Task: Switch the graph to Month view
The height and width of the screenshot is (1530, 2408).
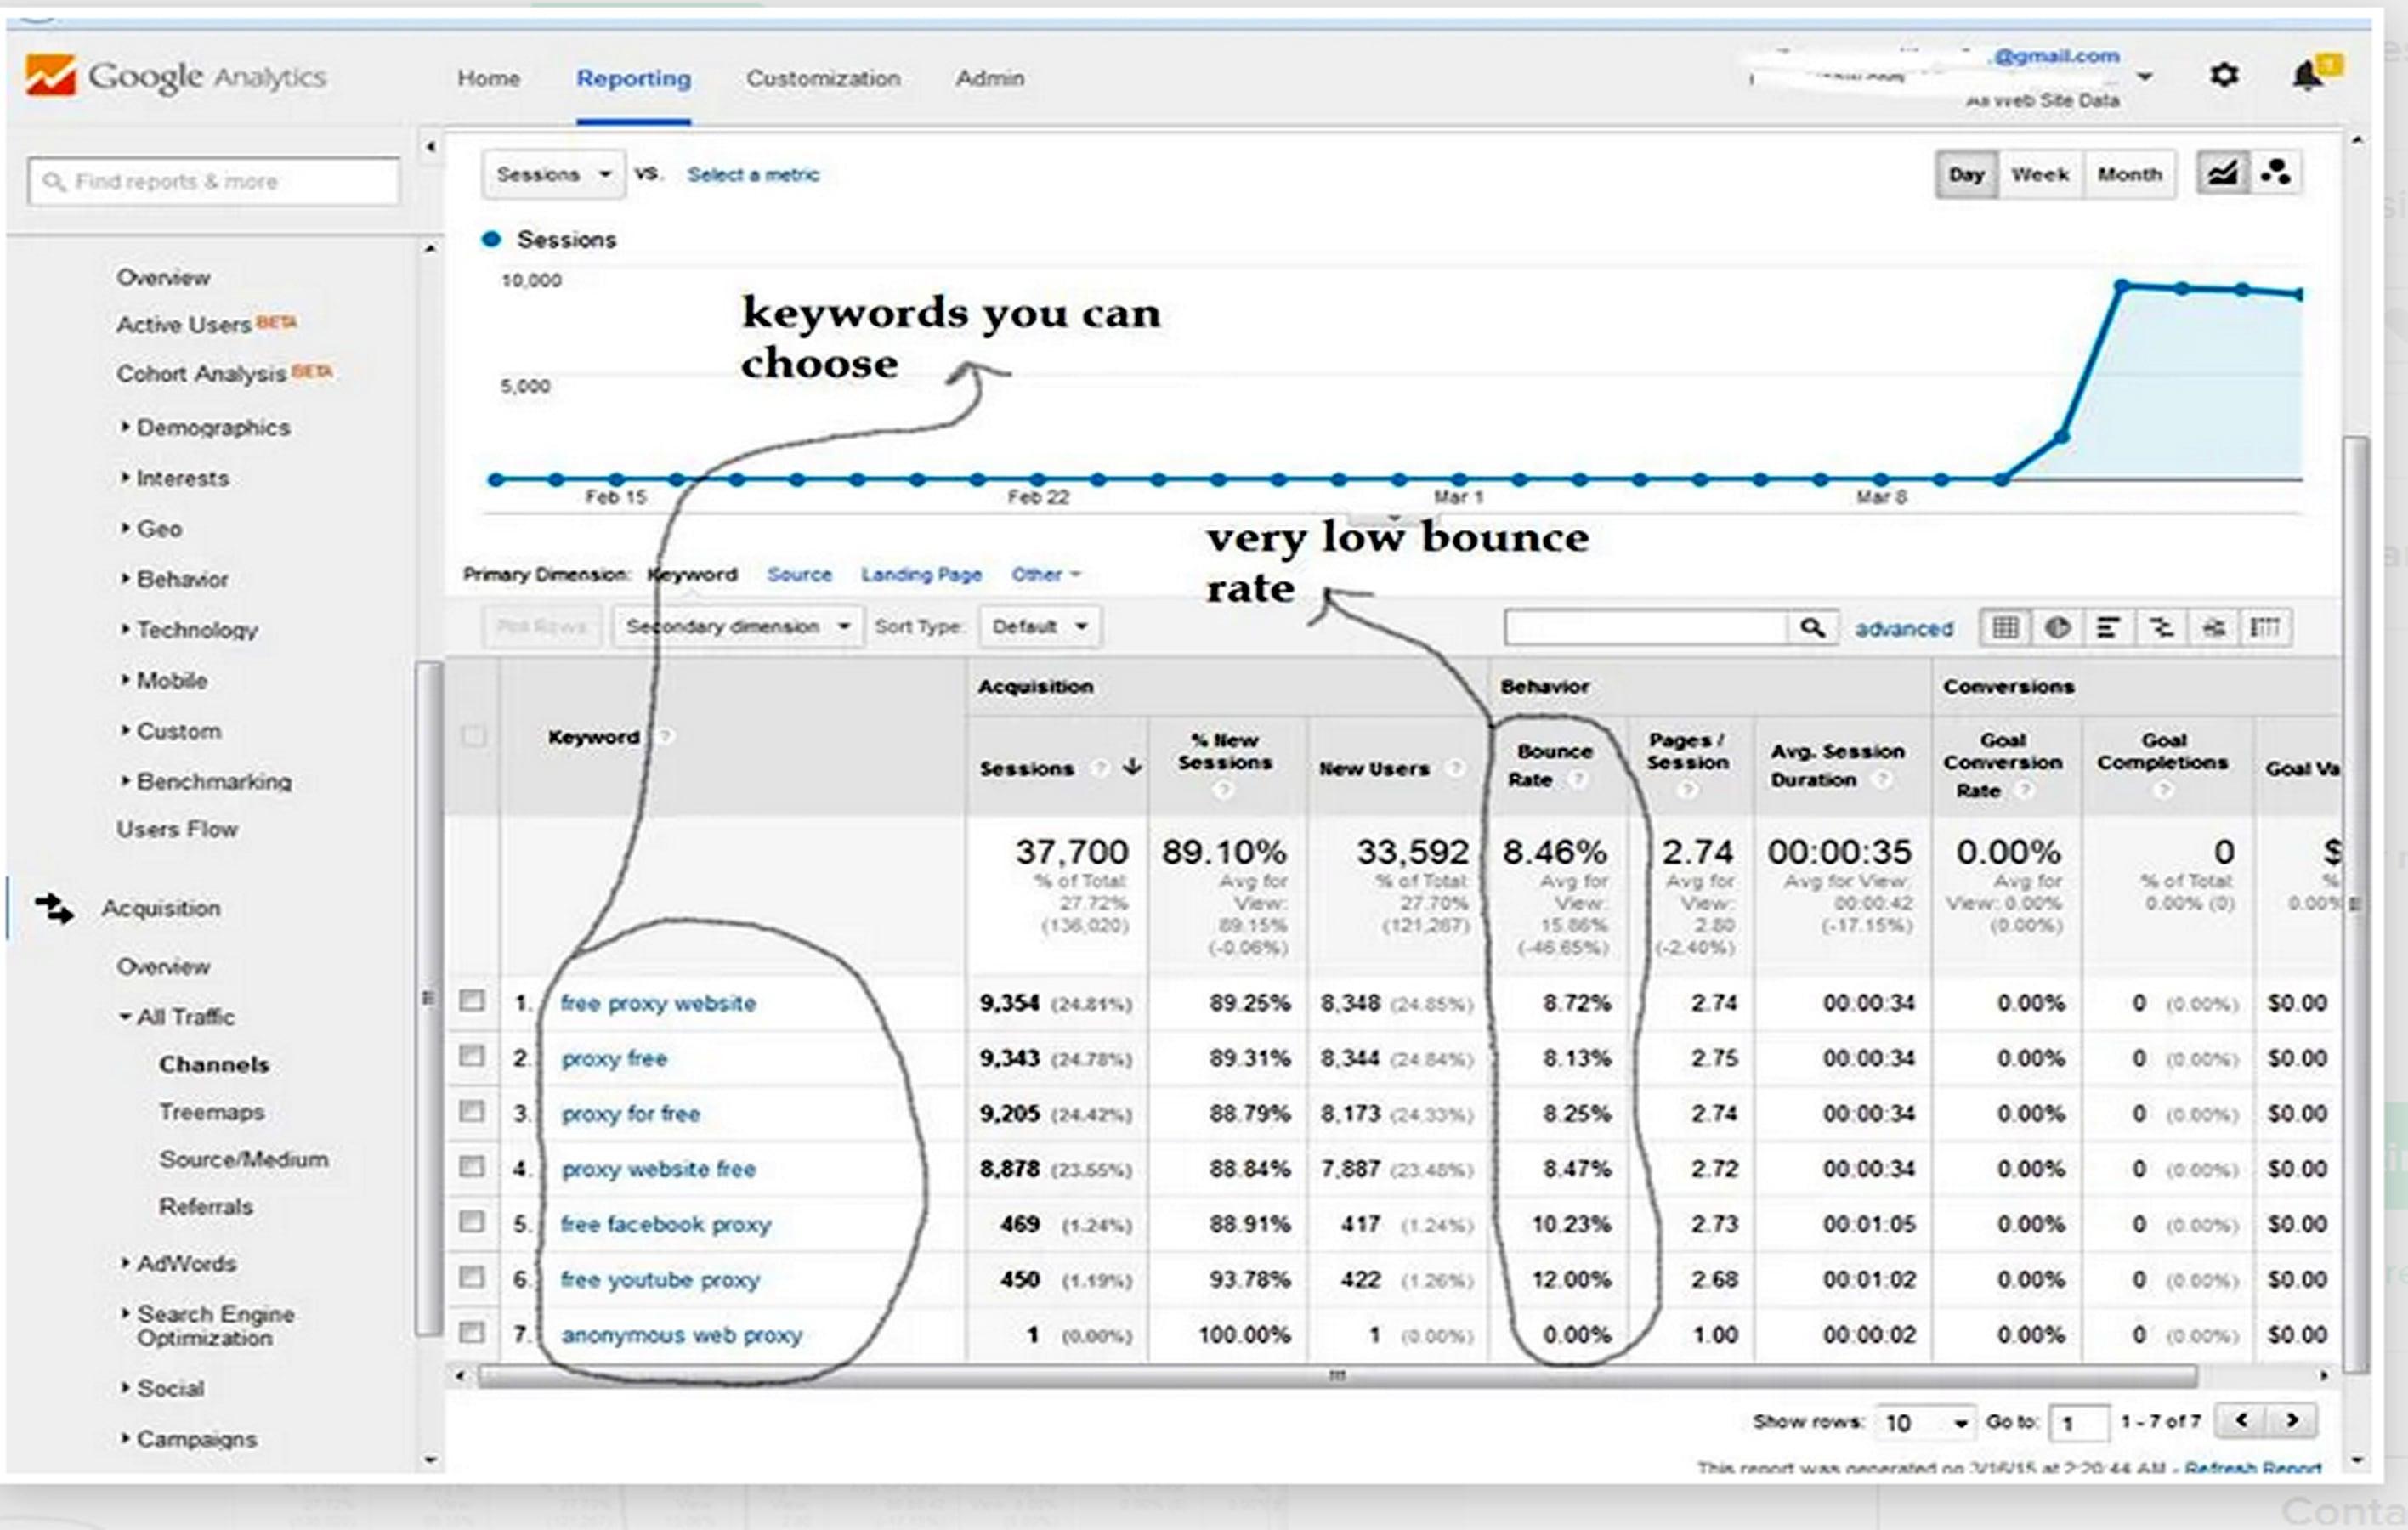Action: [2130, 173]
